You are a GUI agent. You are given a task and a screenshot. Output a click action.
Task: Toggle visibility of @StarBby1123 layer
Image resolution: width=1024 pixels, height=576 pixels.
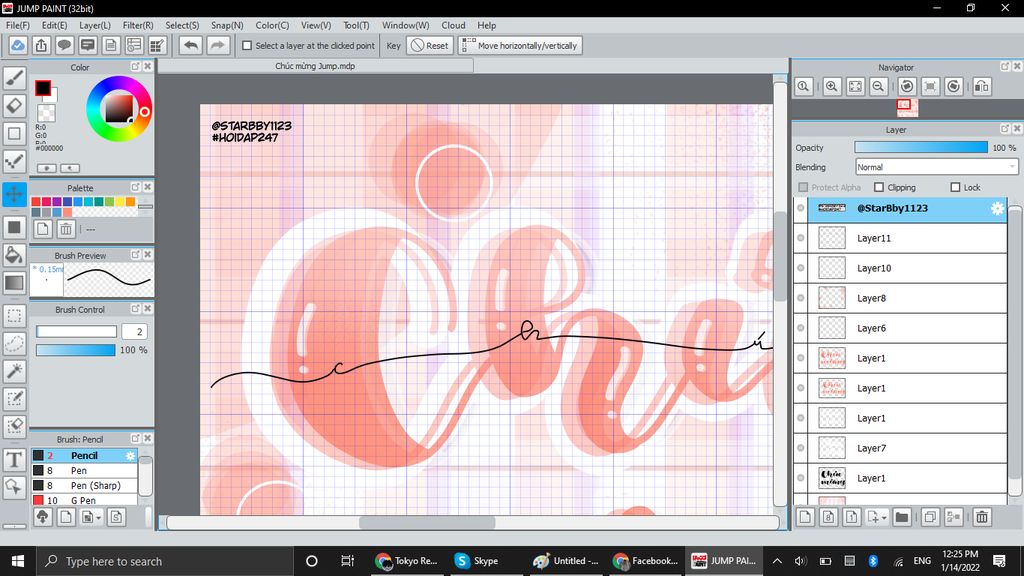[x=801, y=208]
